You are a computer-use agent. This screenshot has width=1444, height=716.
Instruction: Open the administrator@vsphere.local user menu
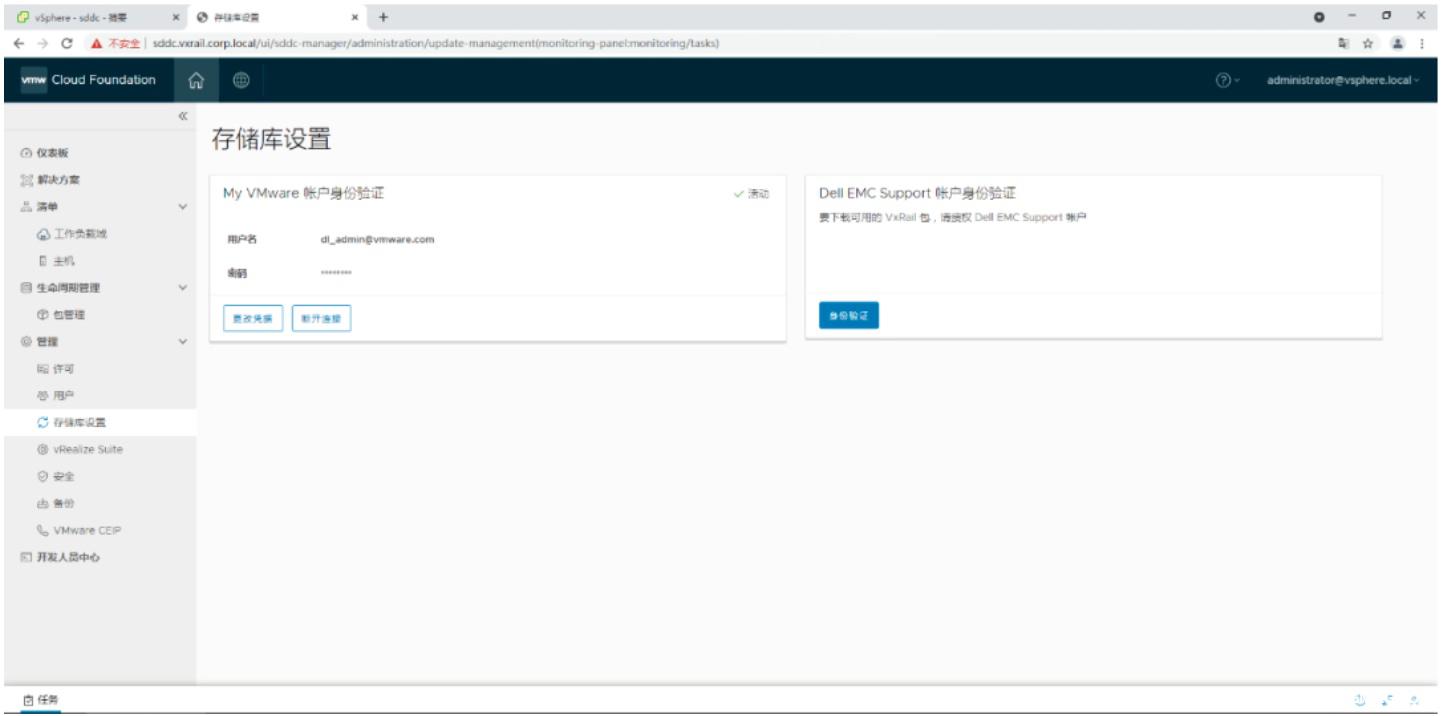[1342, 80]
